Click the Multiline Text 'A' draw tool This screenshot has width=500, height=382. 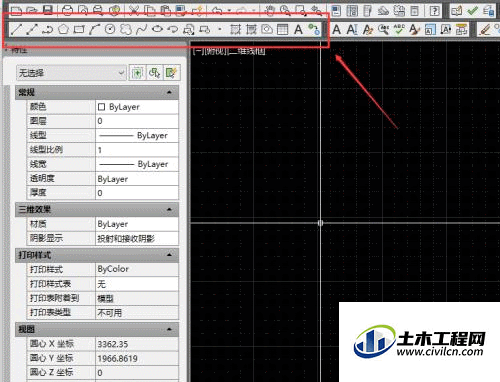(x=298, y=29)
